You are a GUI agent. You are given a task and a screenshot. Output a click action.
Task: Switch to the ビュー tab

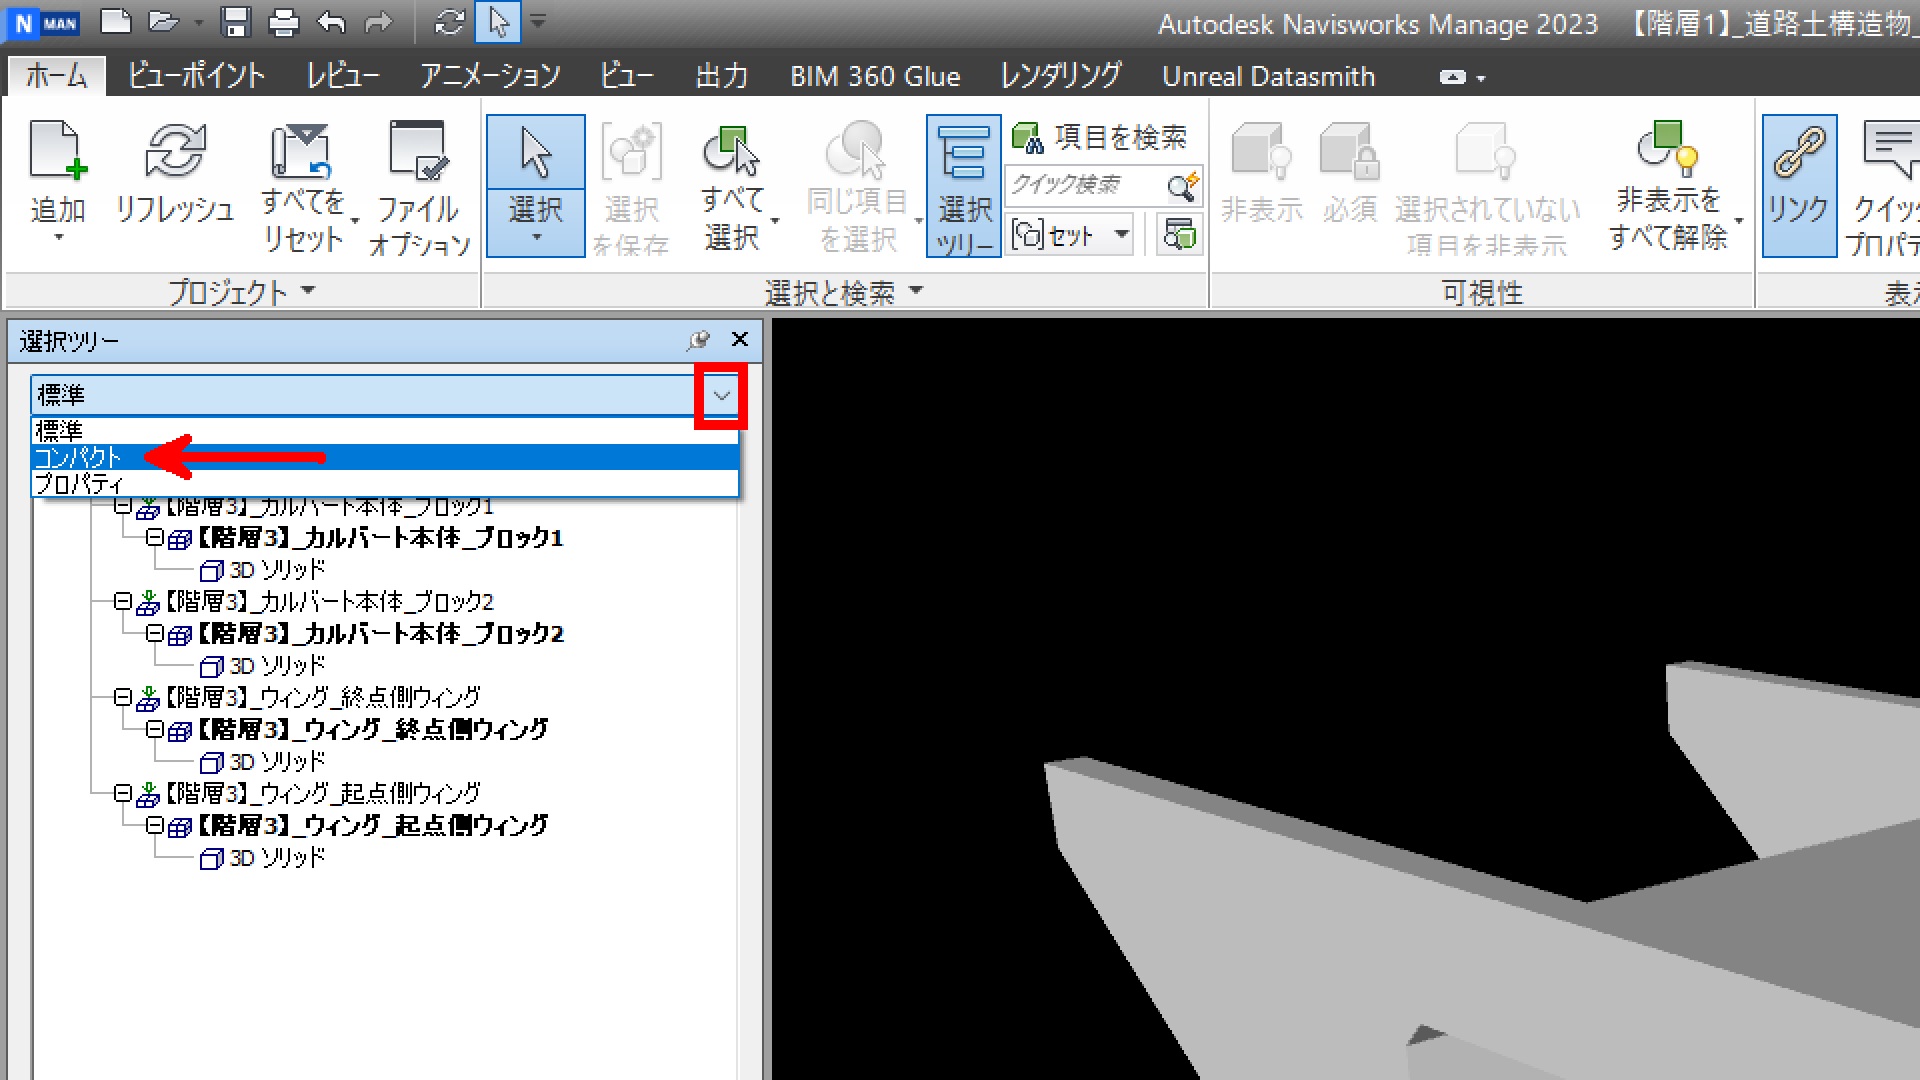tap(627, 76)
